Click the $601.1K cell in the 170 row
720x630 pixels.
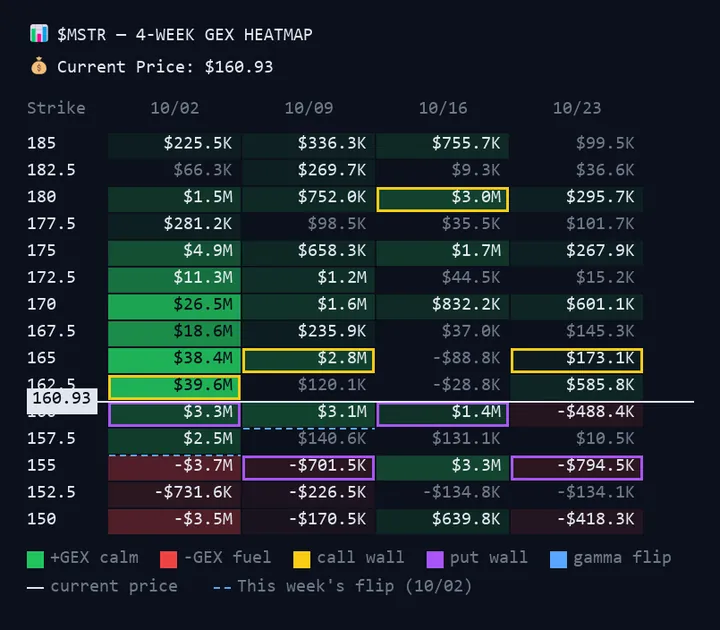(x=577, y=306)
